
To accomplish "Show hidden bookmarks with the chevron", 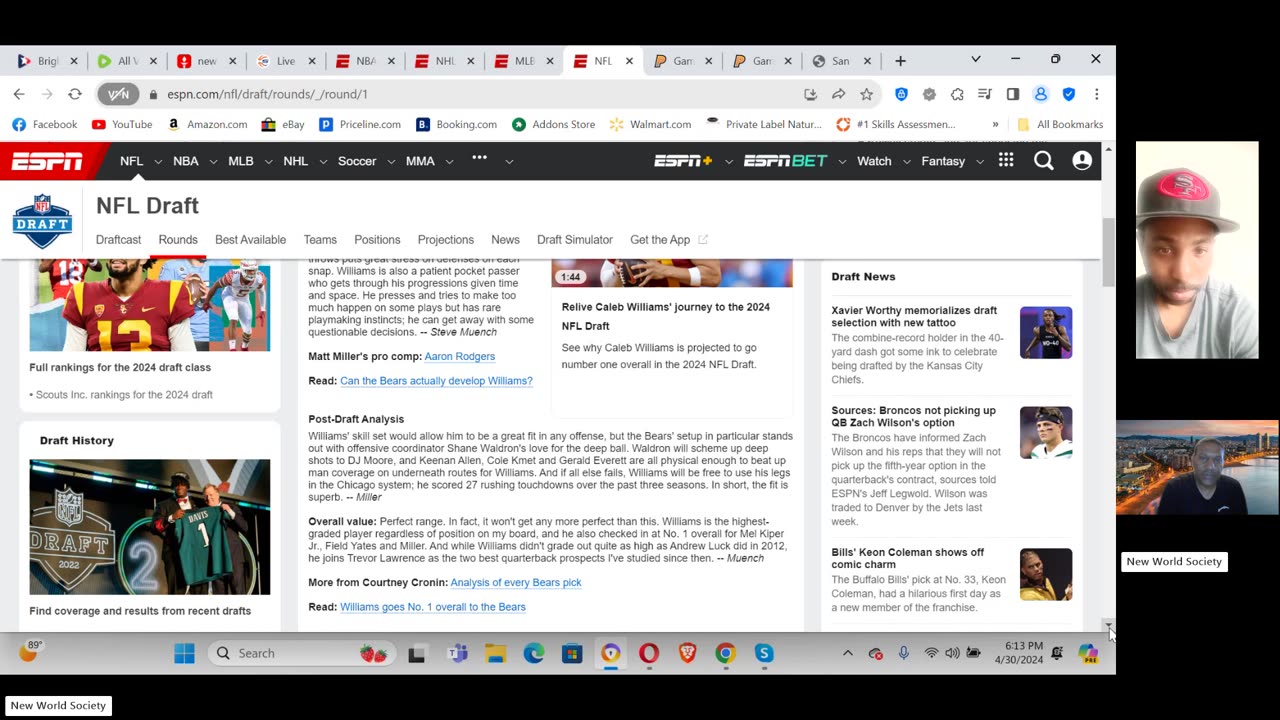I will pos(995,124).
